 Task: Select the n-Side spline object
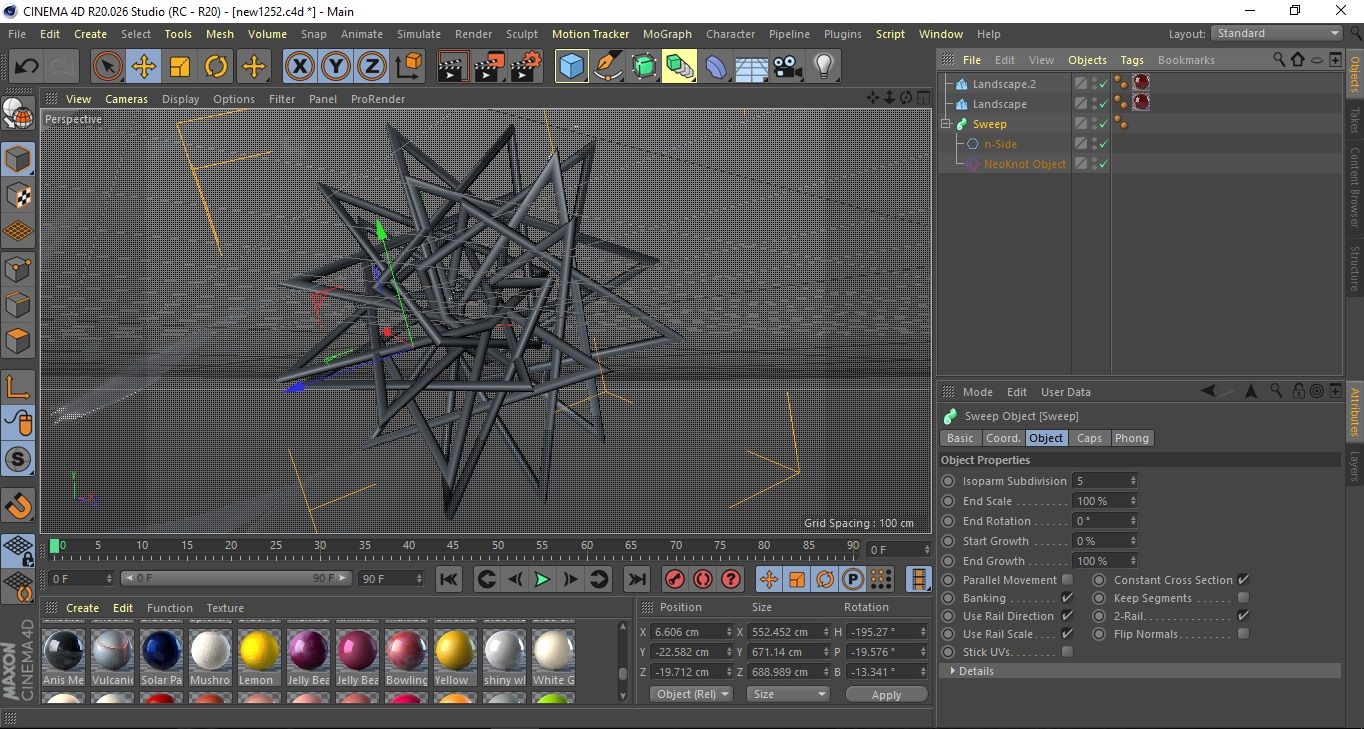click(x=1000, y=144)
